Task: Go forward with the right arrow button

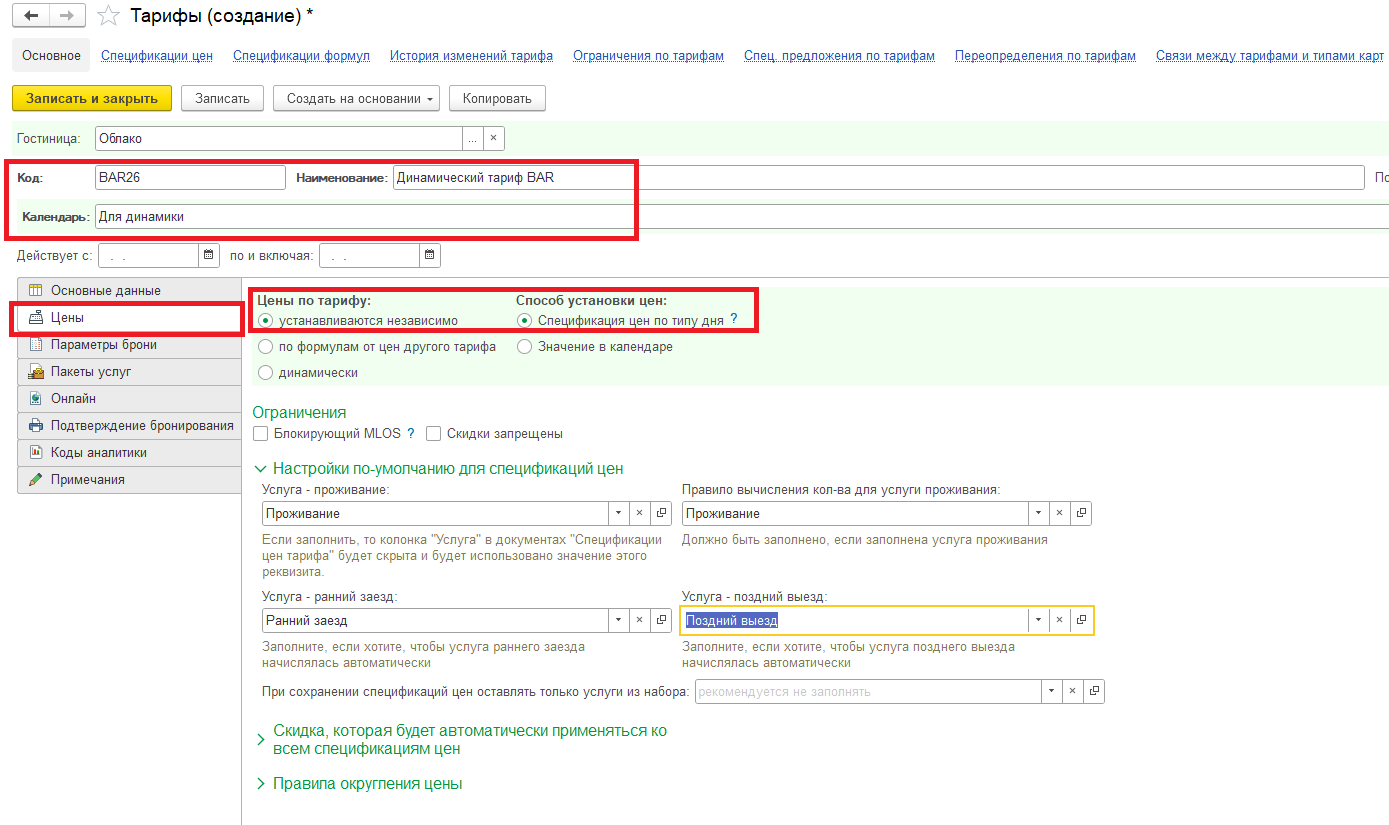Action: [x=67, y=15]
